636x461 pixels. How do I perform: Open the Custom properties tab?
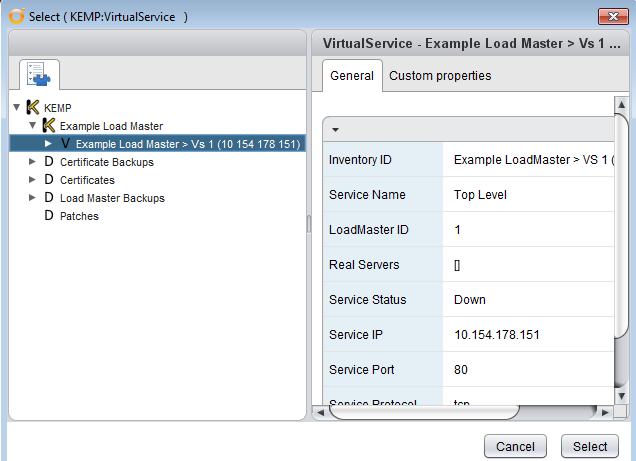(440, 76)
